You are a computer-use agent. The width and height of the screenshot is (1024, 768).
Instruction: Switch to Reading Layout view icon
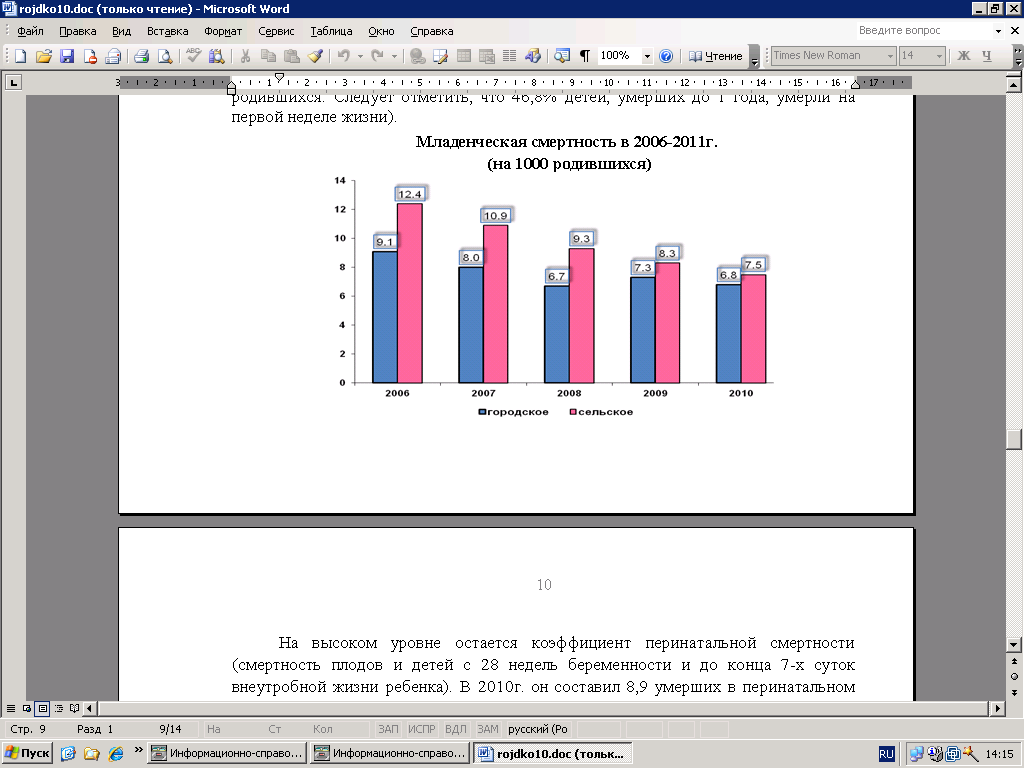[x=74, y=709]
